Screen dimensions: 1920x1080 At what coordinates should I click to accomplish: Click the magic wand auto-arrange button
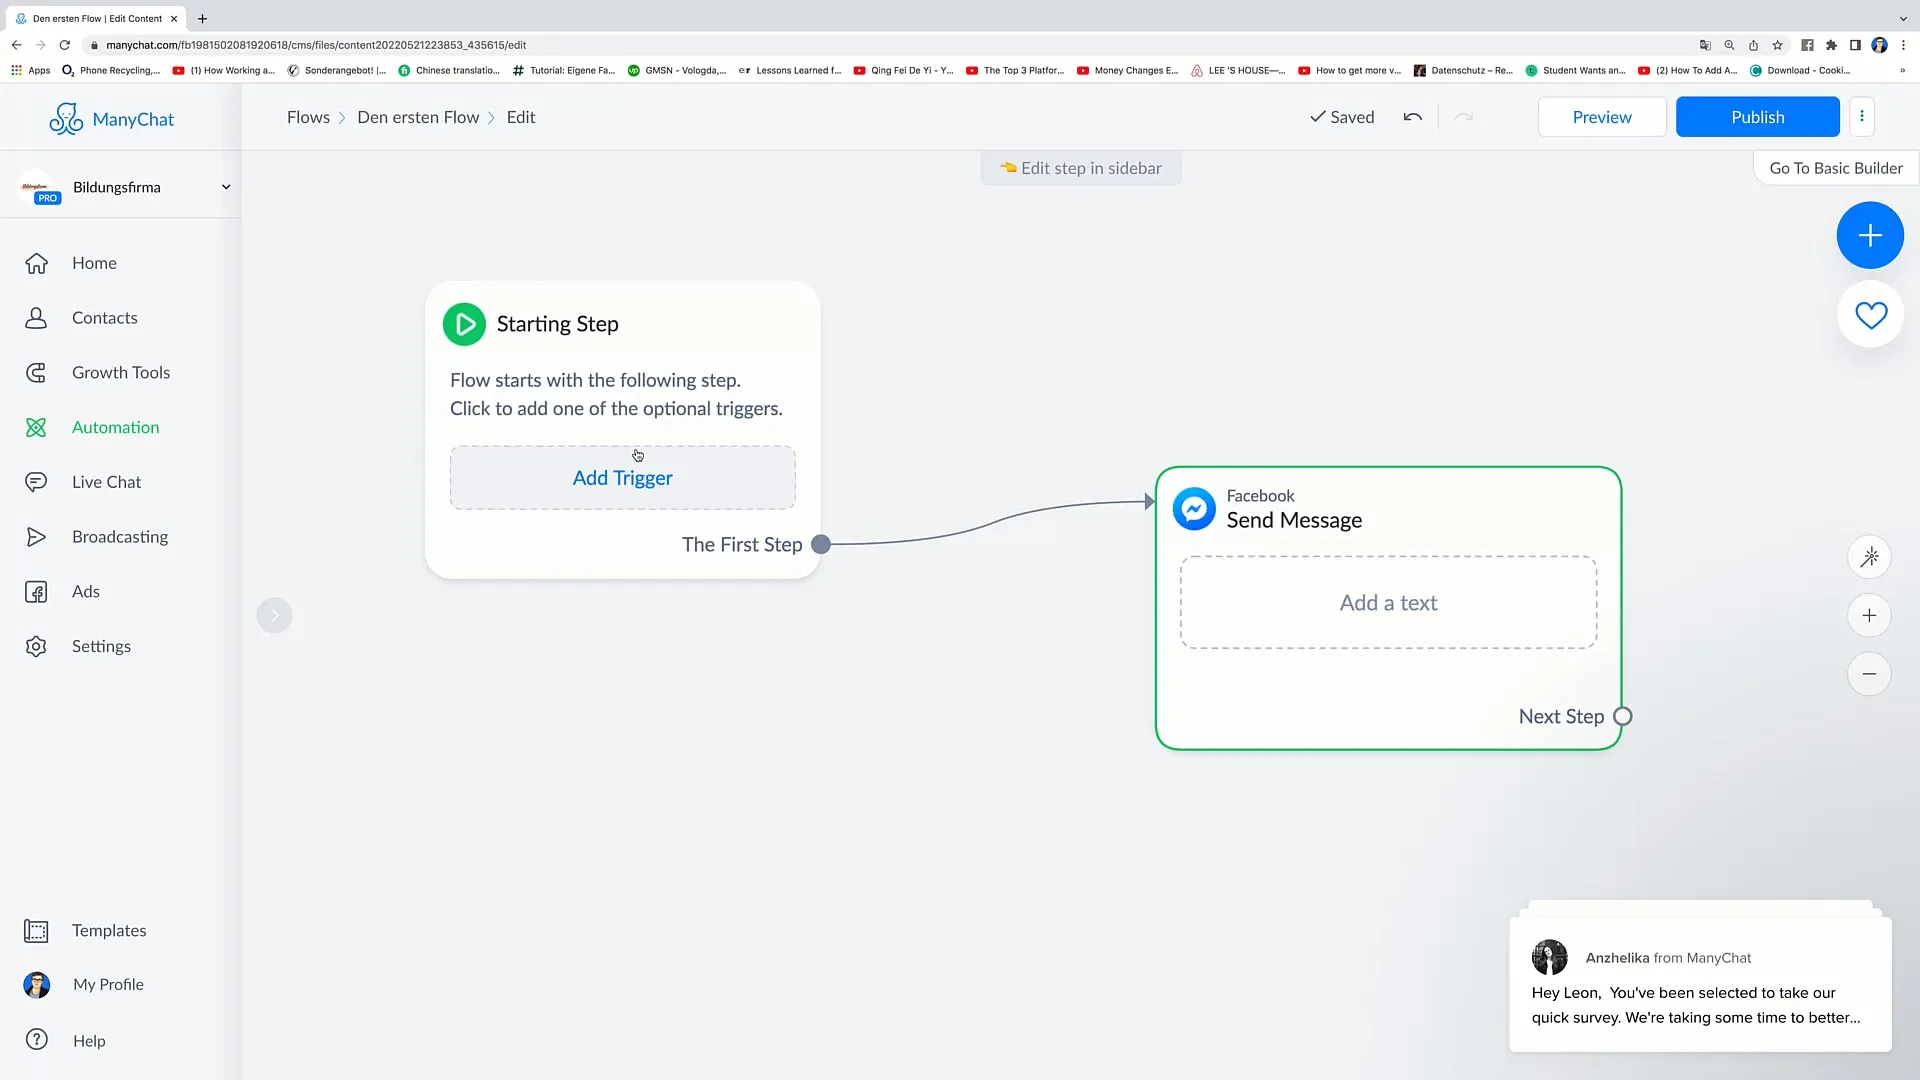[x=1869, y=557]
